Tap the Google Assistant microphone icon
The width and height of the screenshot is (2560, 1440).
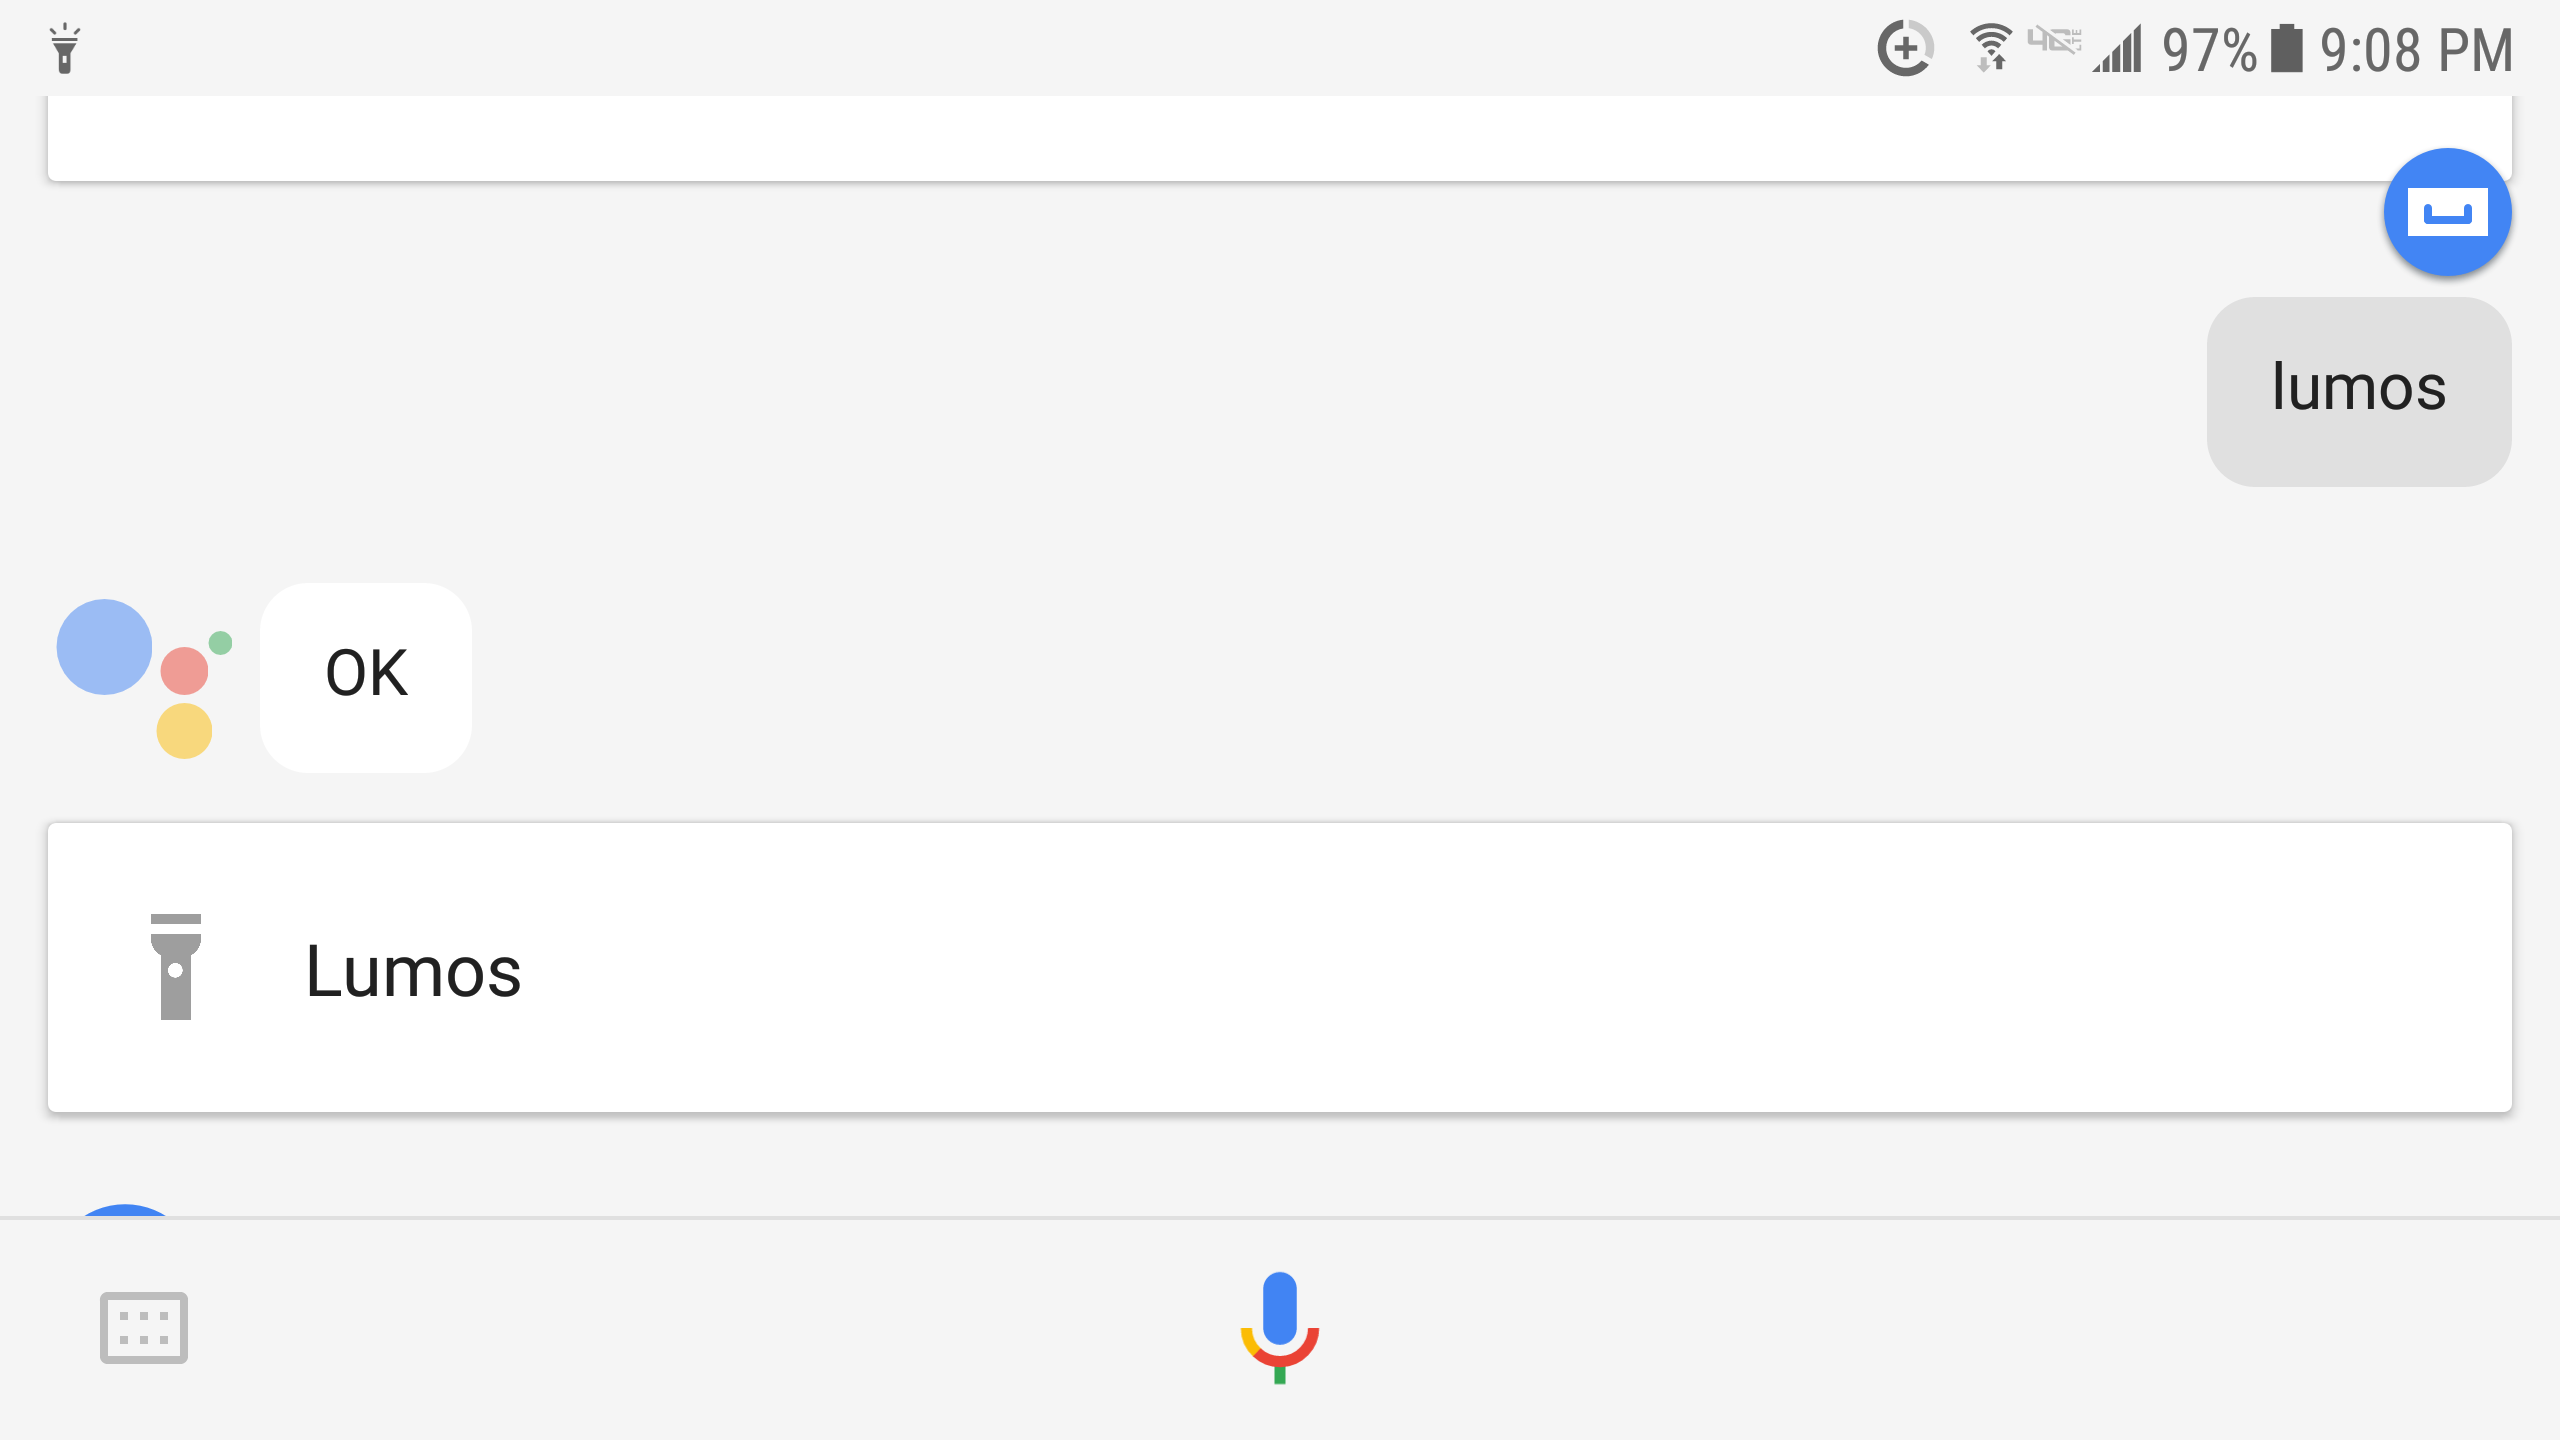(x=1279, y=1326)
